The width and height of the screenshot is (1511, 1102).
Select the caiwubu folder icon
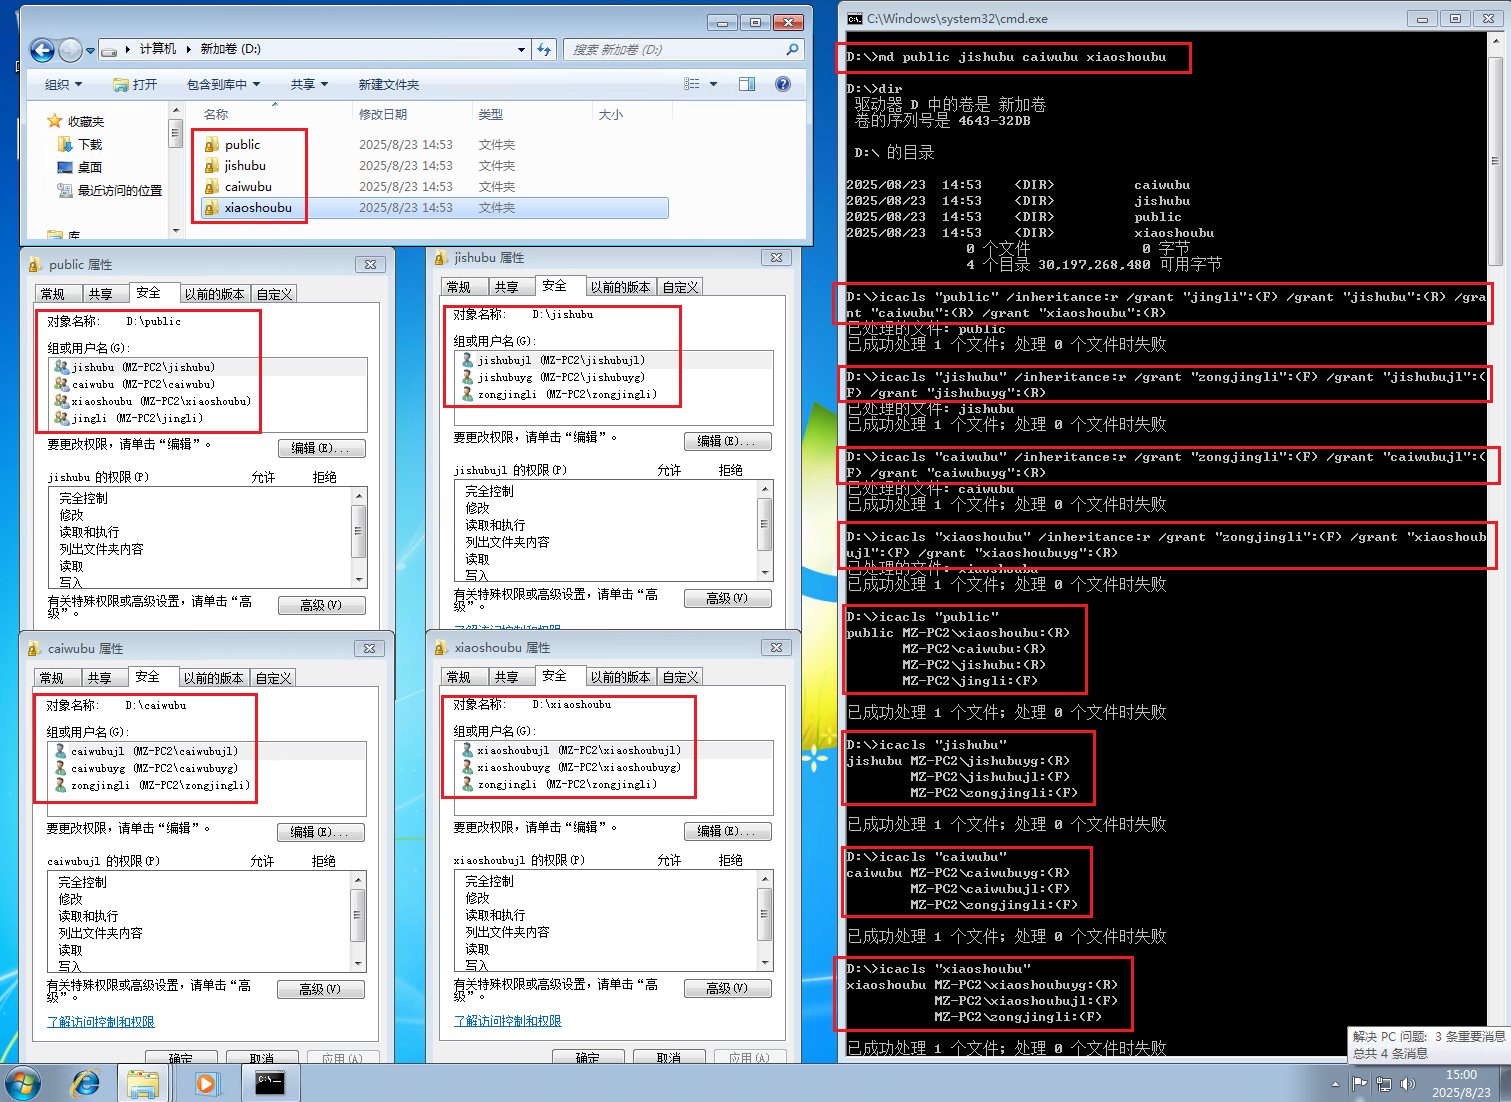point(212,186)
